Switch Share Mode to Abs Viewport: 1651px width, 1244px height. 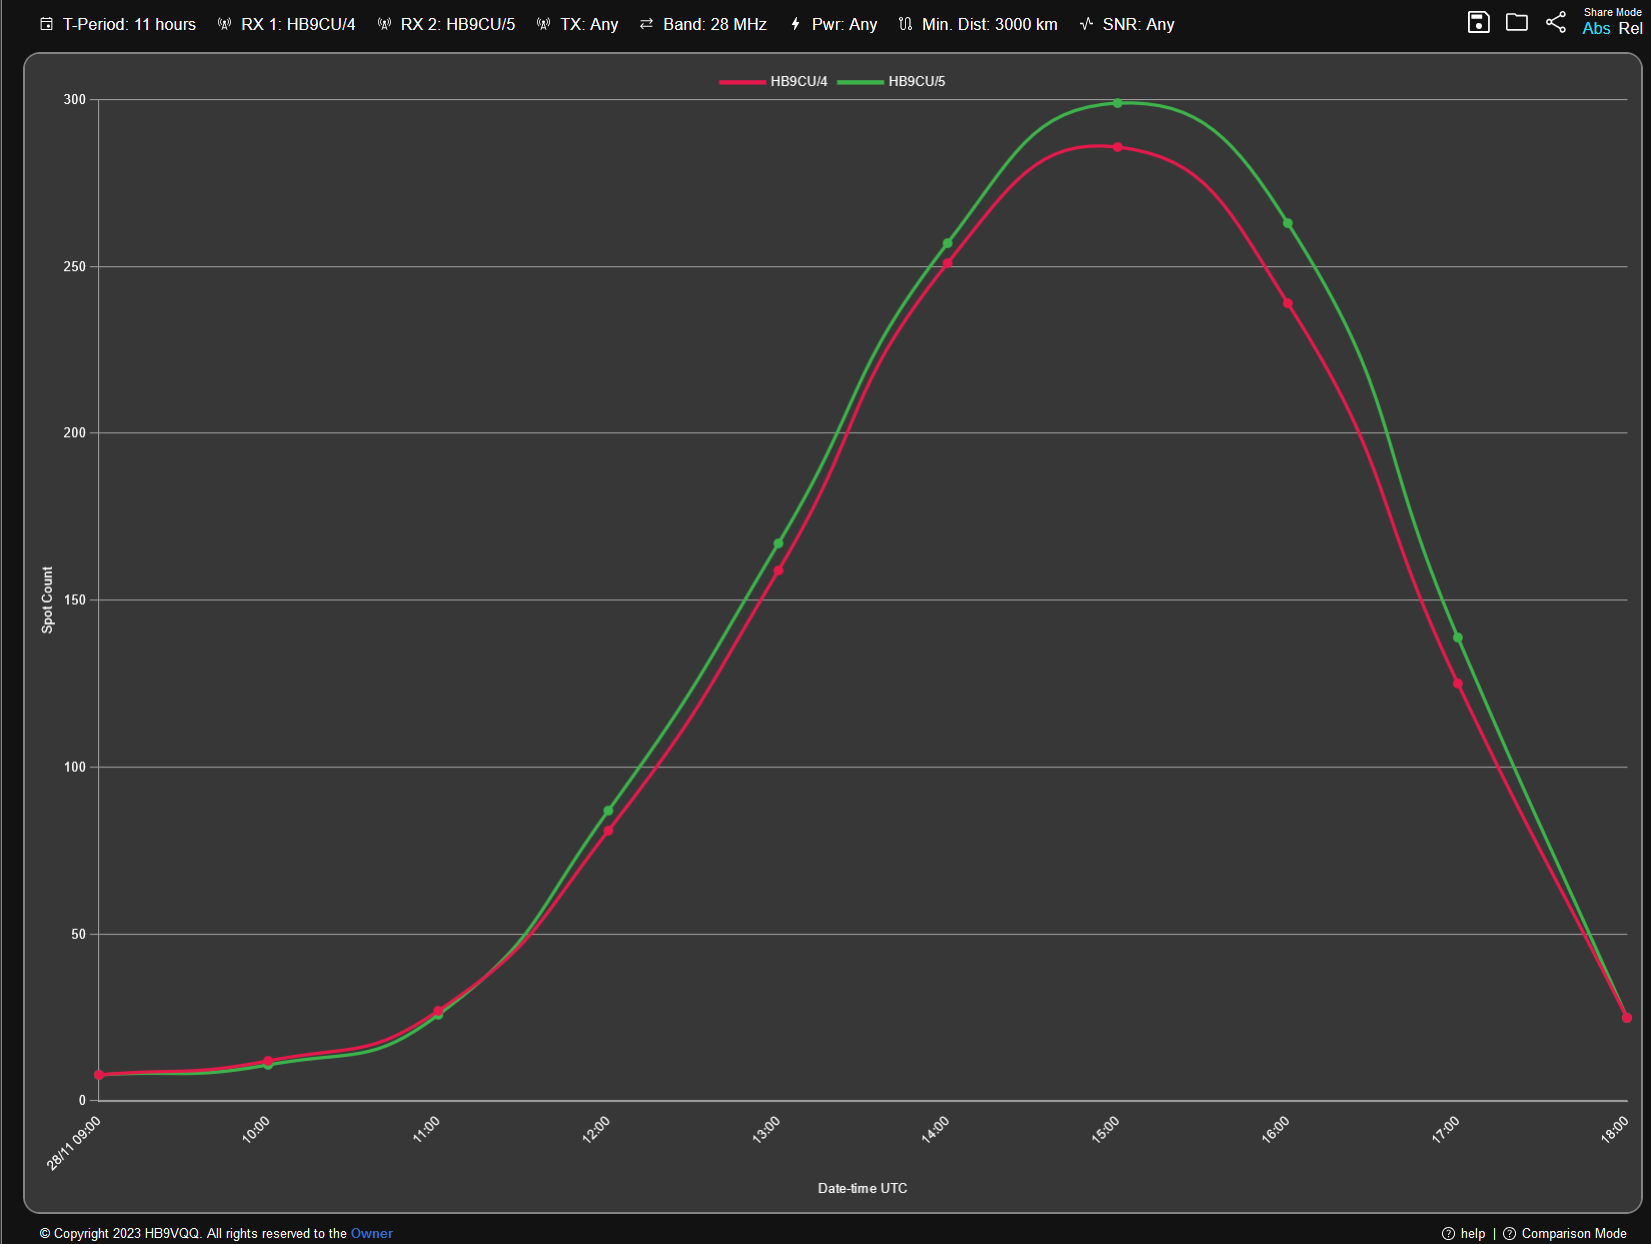pyautogui.click(x=1595, y=29)
